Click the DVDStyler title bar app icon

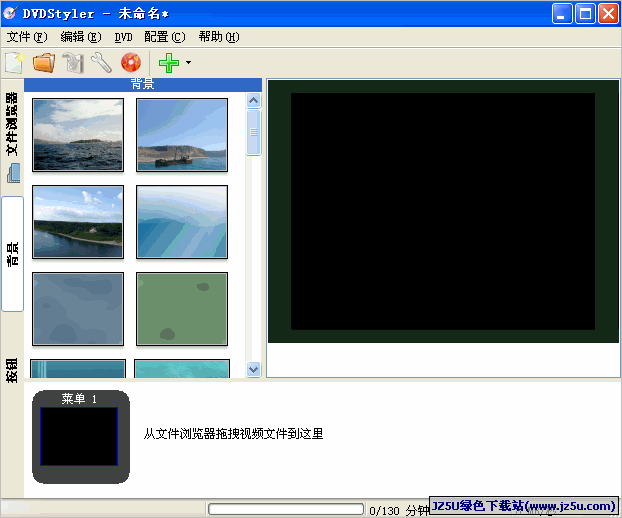(x=10, y=13)
